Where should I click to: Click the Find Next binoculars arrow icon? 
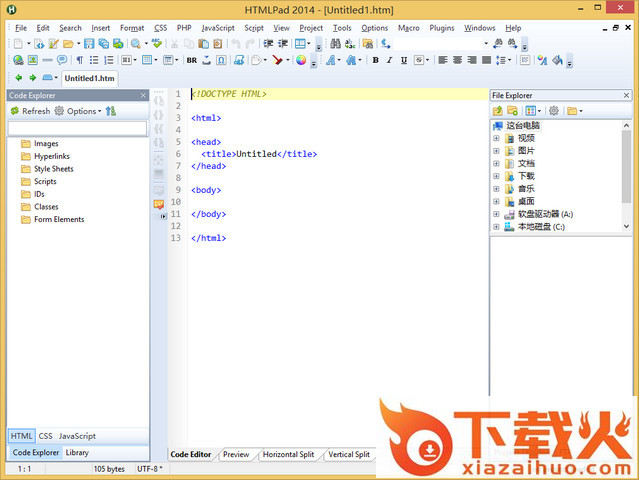512,44
